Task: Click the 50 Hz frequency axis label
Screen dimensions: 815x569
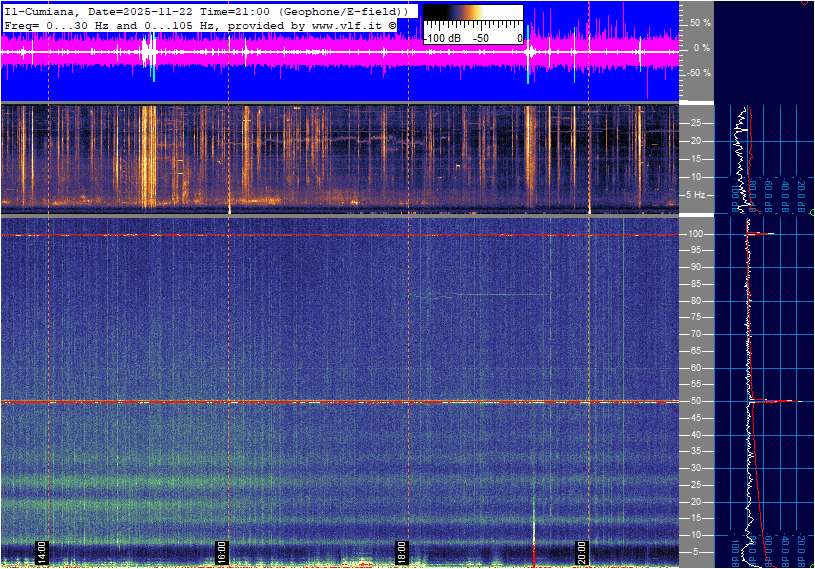Action: pyautogui.click(x=695, y=401)
